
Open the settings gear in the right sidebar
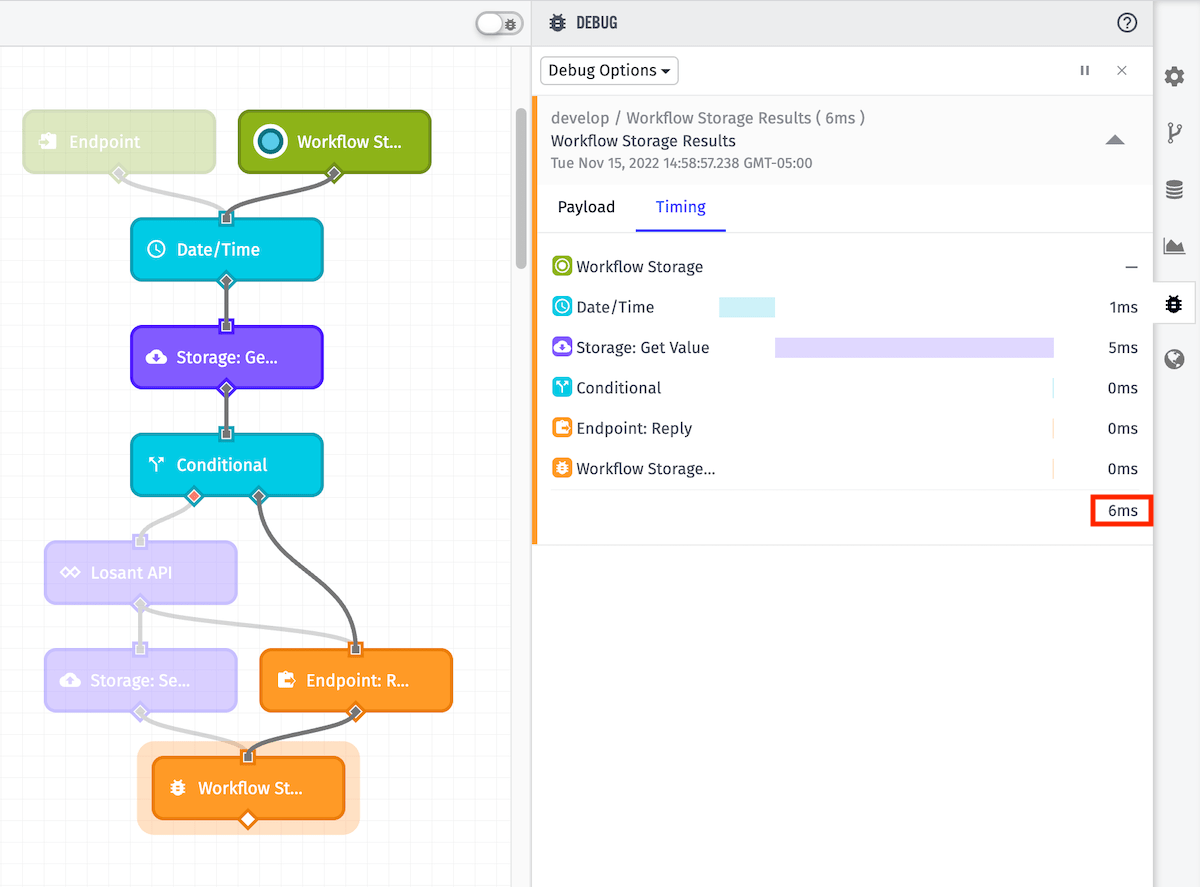[x=1174, y=76]
